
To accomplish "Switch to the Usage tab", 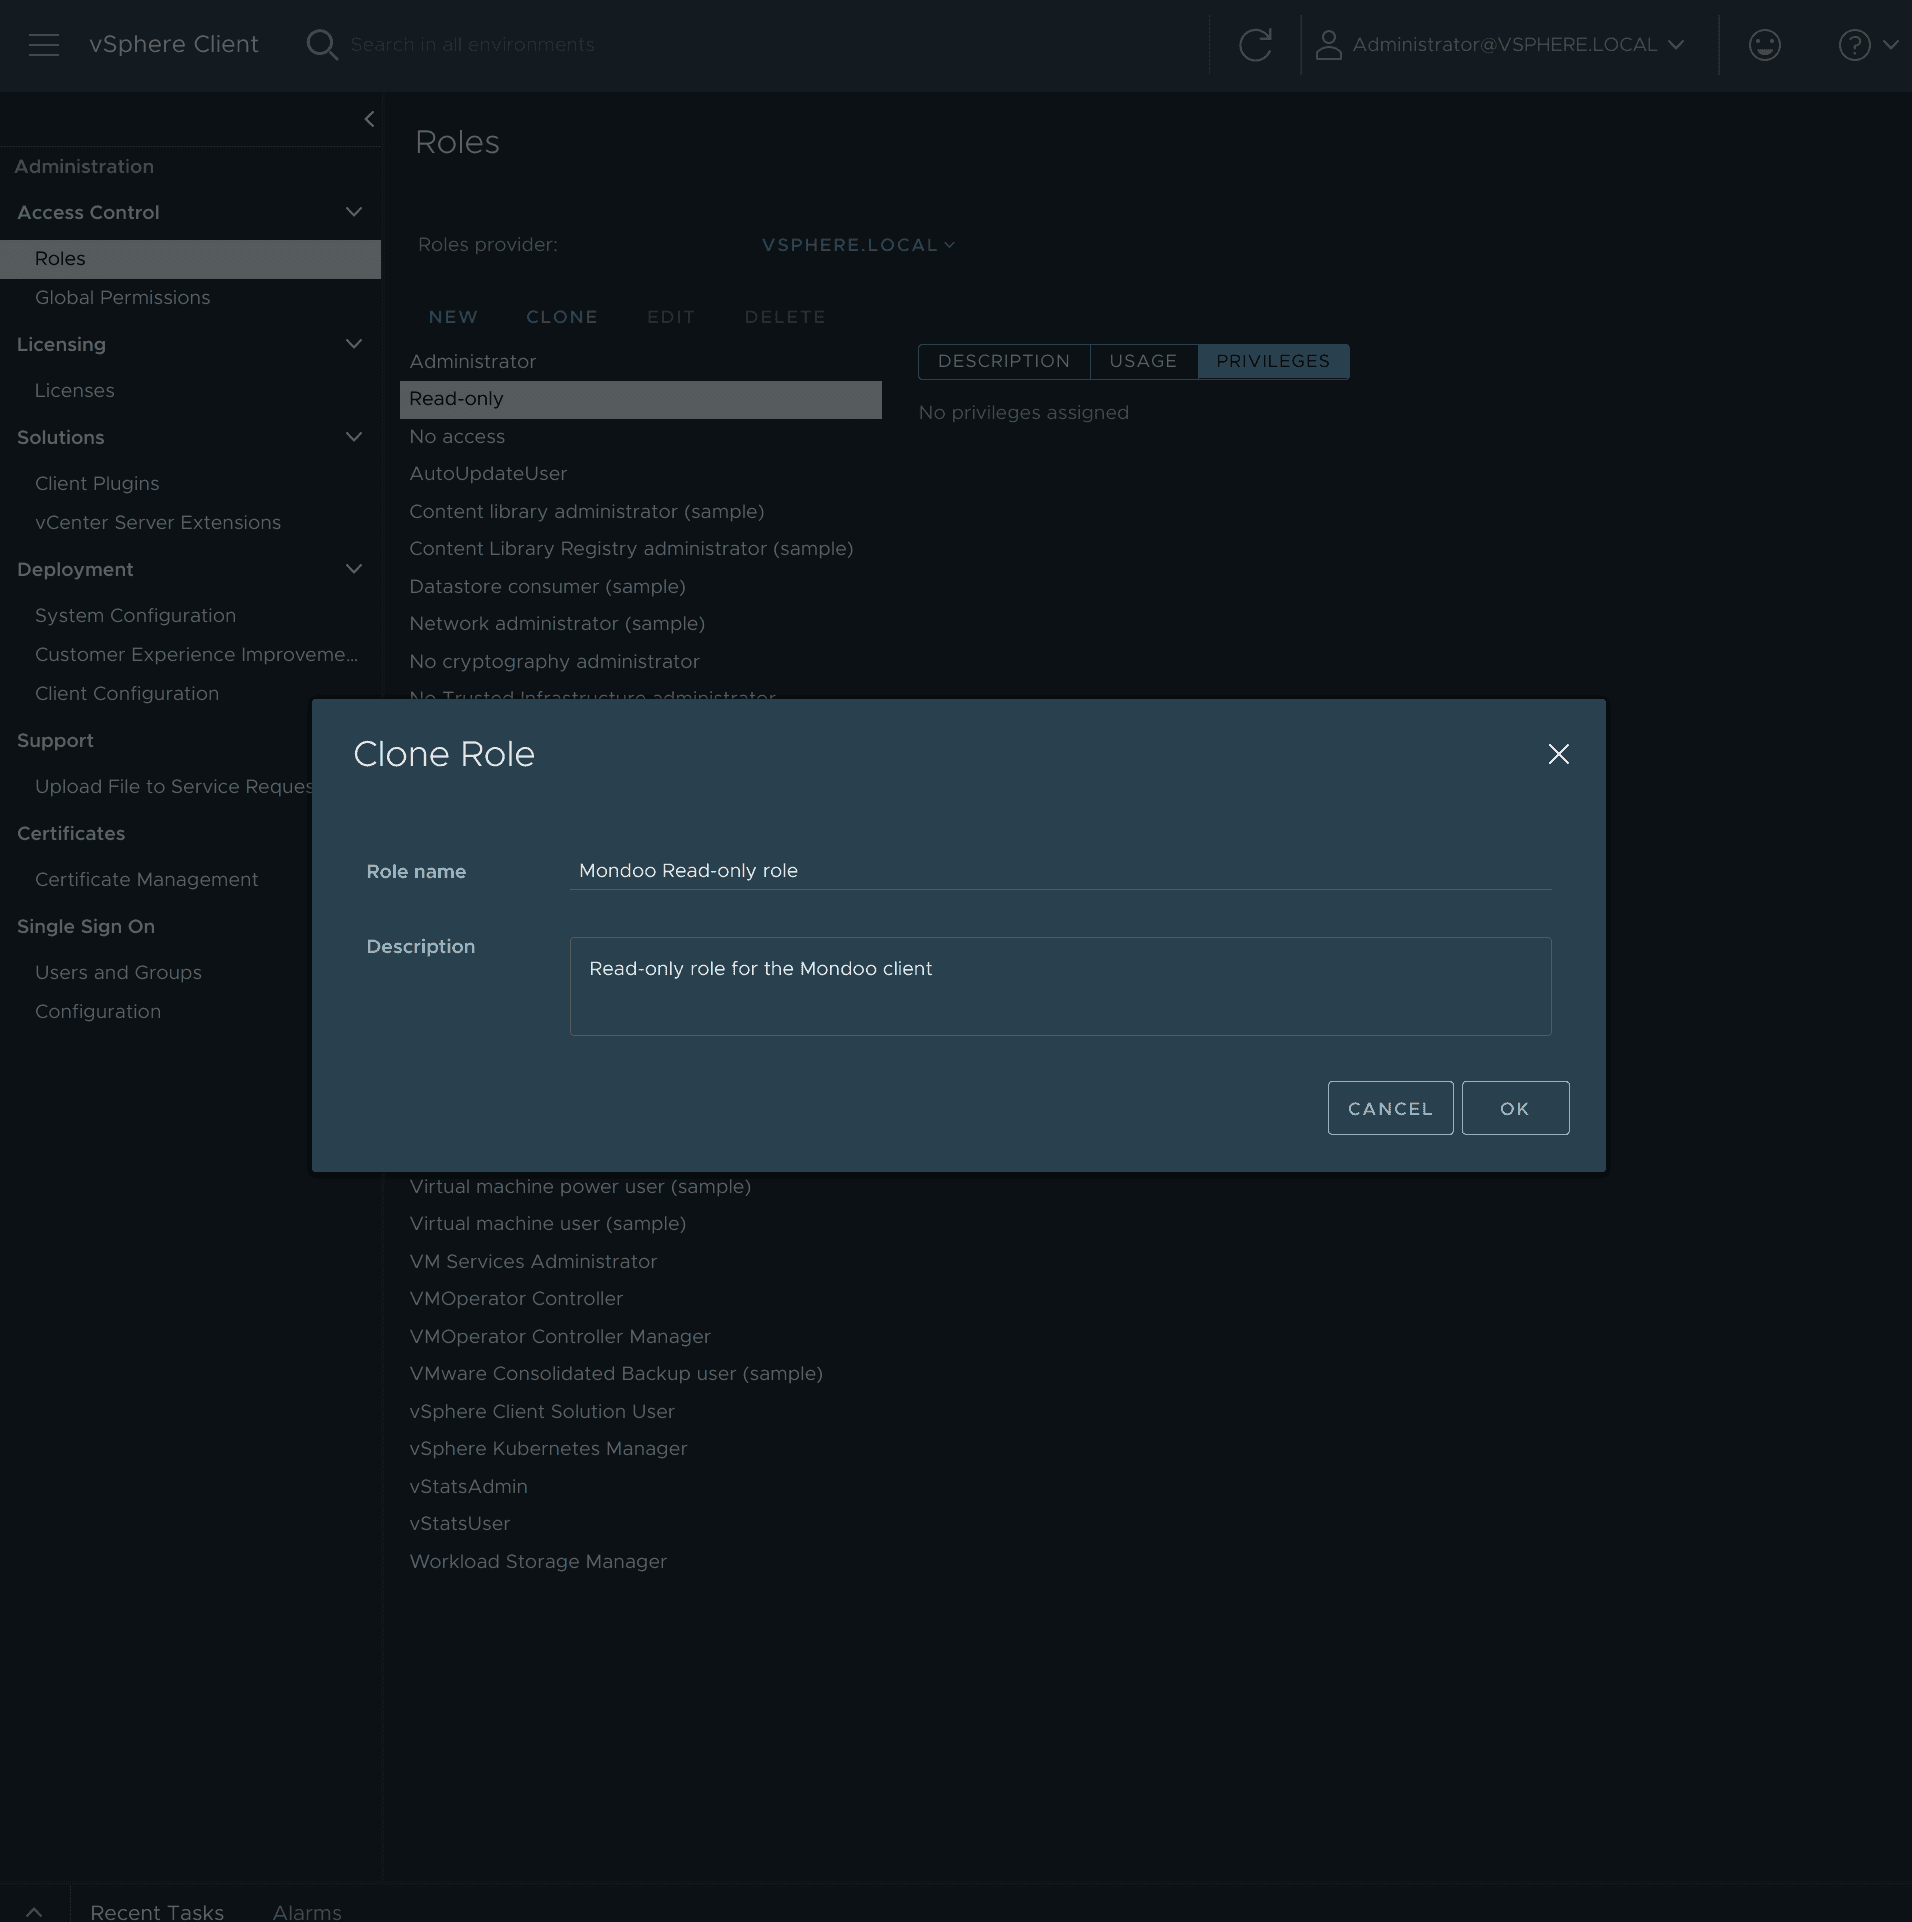I will click(x=1143, y=361).
